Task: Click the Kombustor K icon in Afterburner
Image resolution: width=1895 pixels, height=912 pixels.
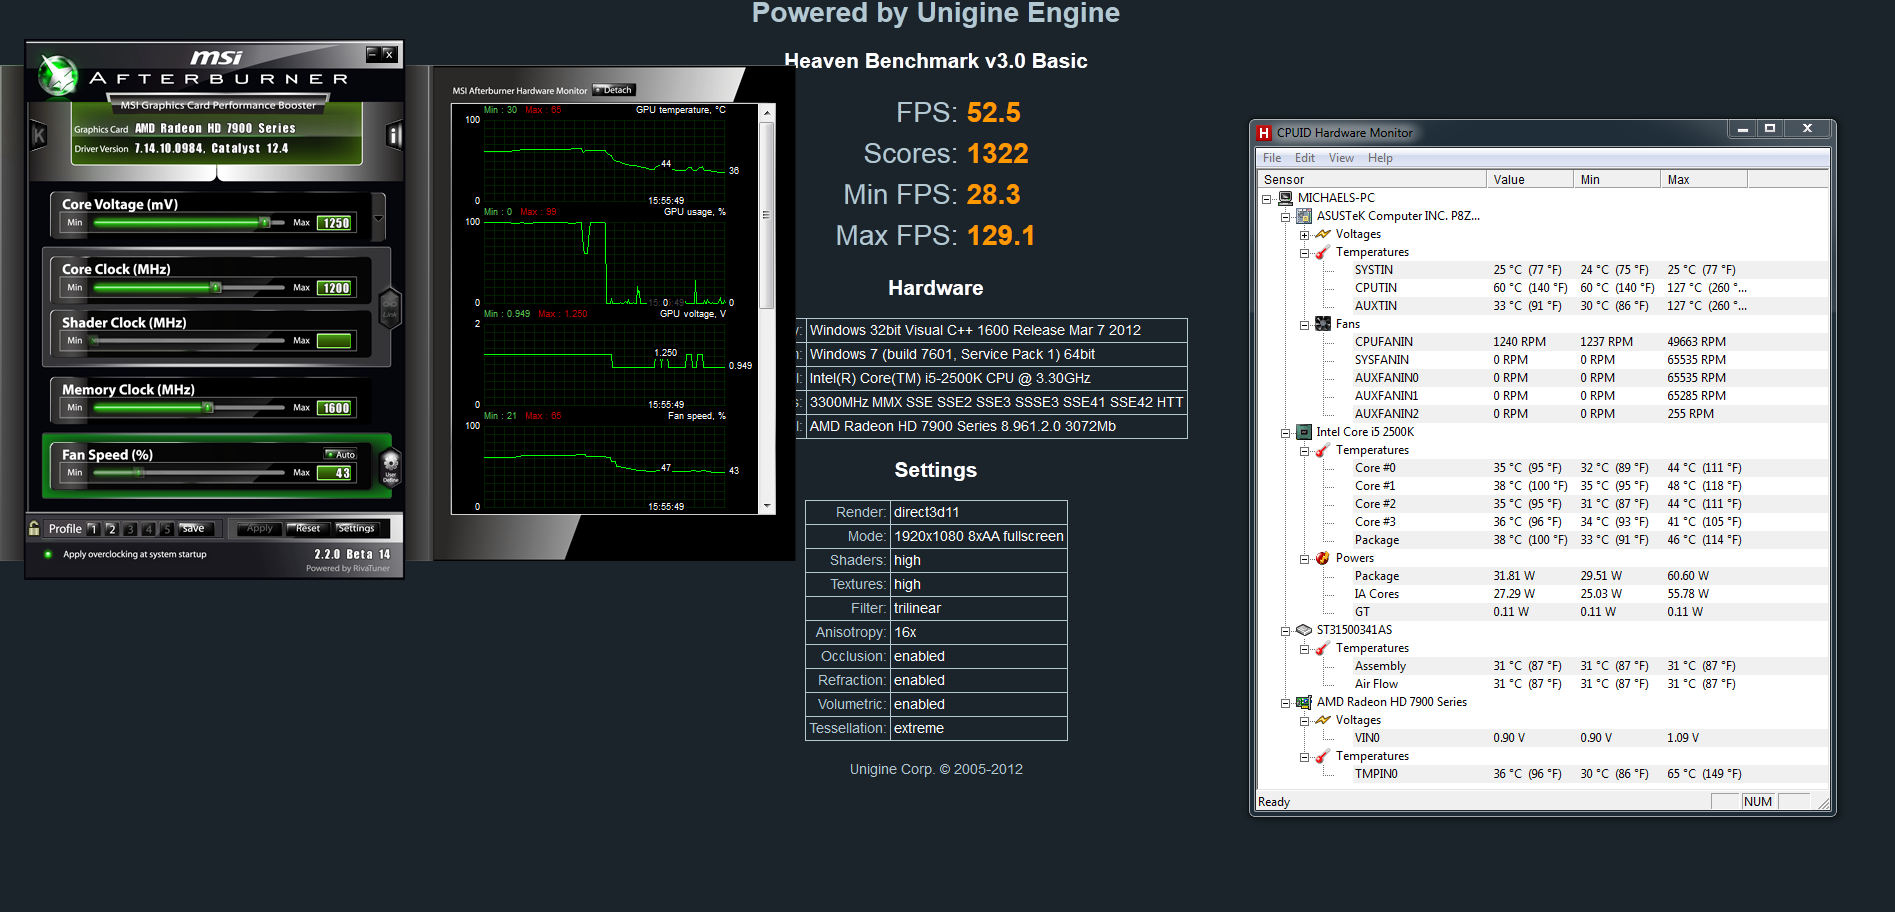Action: point(39,135)
